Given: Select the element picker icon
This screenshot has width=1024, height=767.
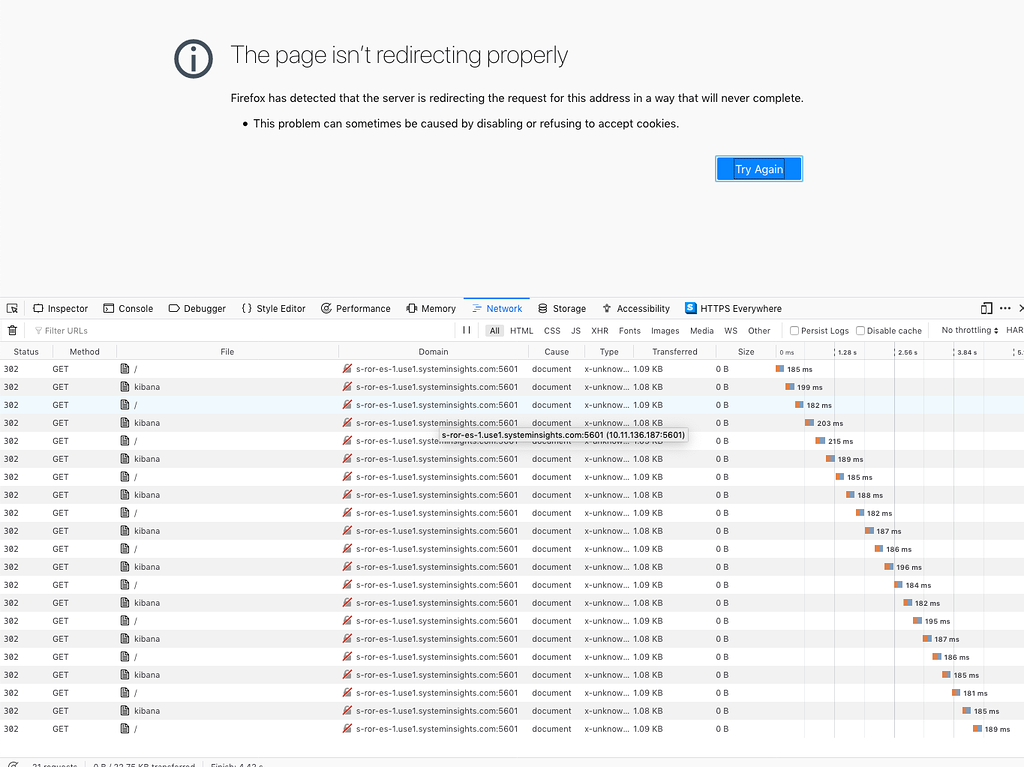Looking at the screenshot, I should tap(12, 308).
